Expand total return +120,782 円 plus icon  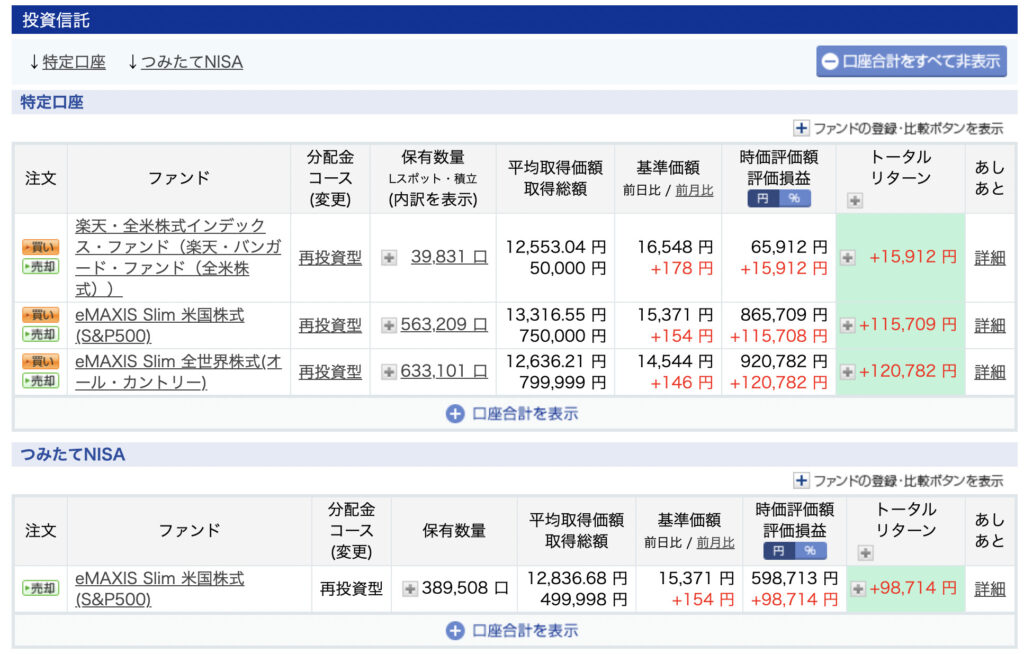pyautogui.click(x=848, y=372)
